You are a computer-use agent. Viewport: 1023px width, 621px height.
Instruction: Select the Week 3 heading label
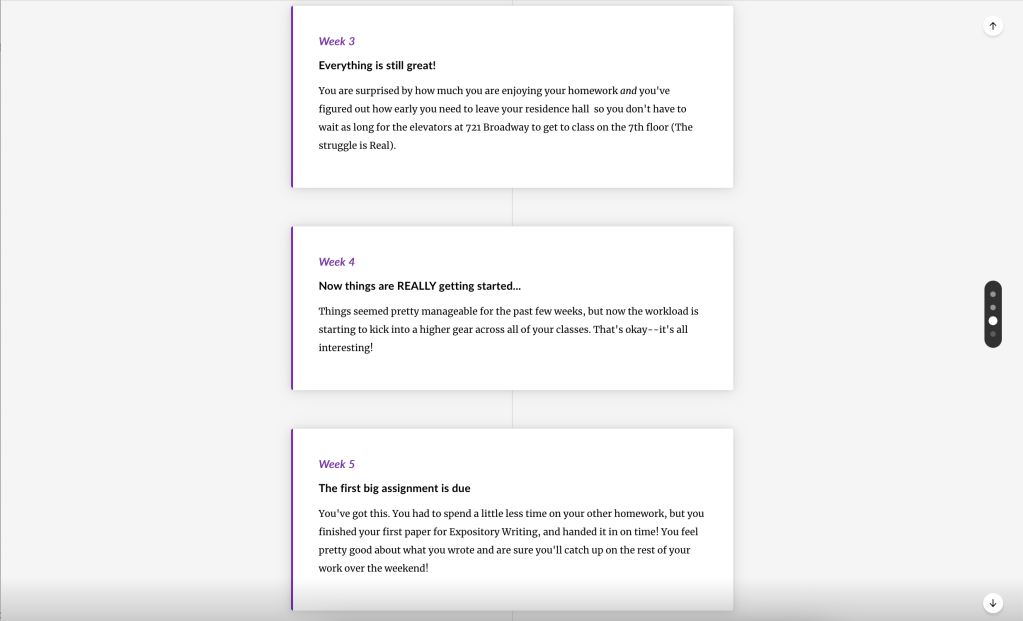(336, 41)
